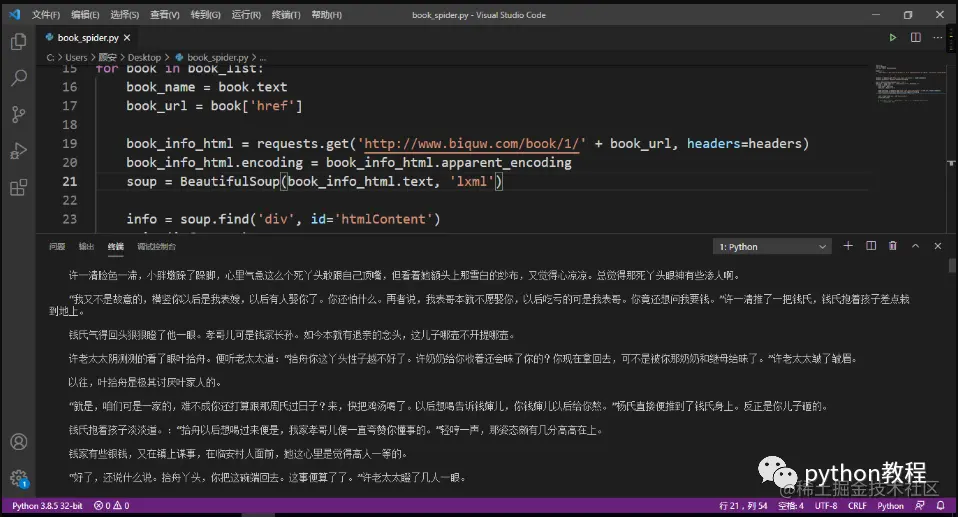Switch to the 调试控制台 panel tab

156,246
